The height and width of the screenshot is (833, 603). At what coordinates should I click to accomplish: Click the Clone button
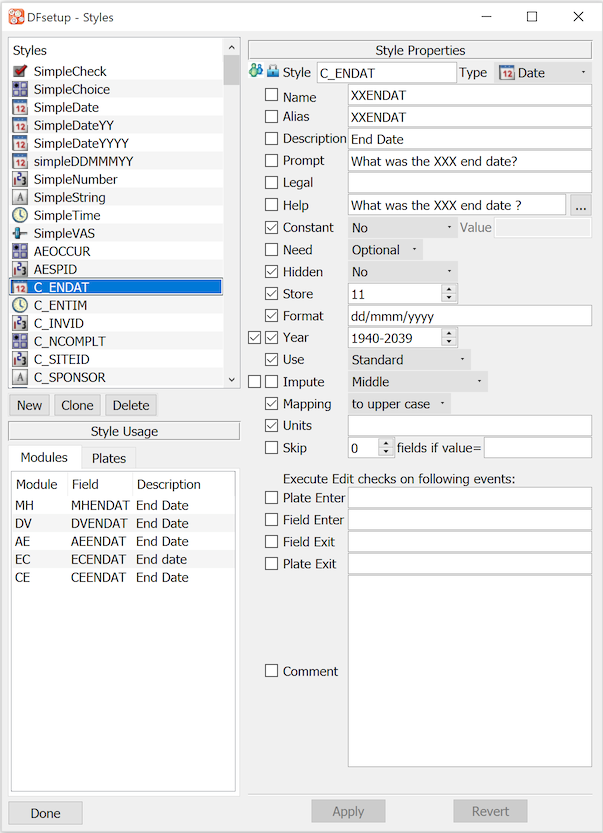click(x=77, y=405)
